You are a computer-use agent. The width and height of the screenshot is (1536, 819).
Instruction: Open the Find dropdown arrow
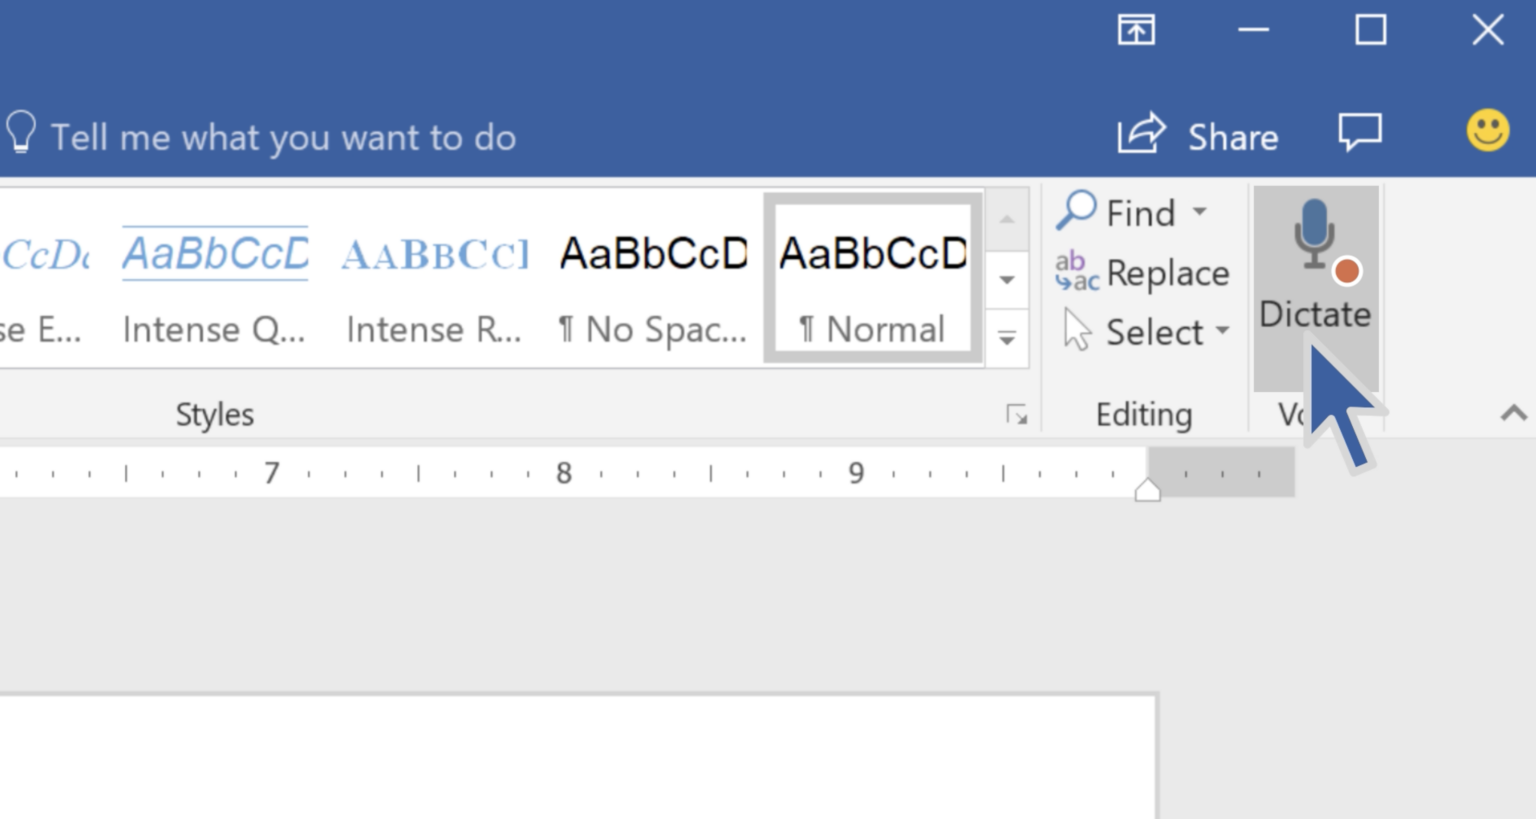pyautogui.click(x=1200, y=212)
